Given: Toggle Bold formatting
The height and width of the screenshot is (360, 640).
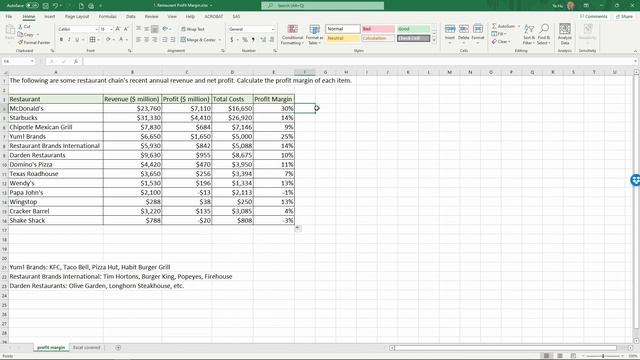Looking at the screenshot, I should tap(61, 40).
